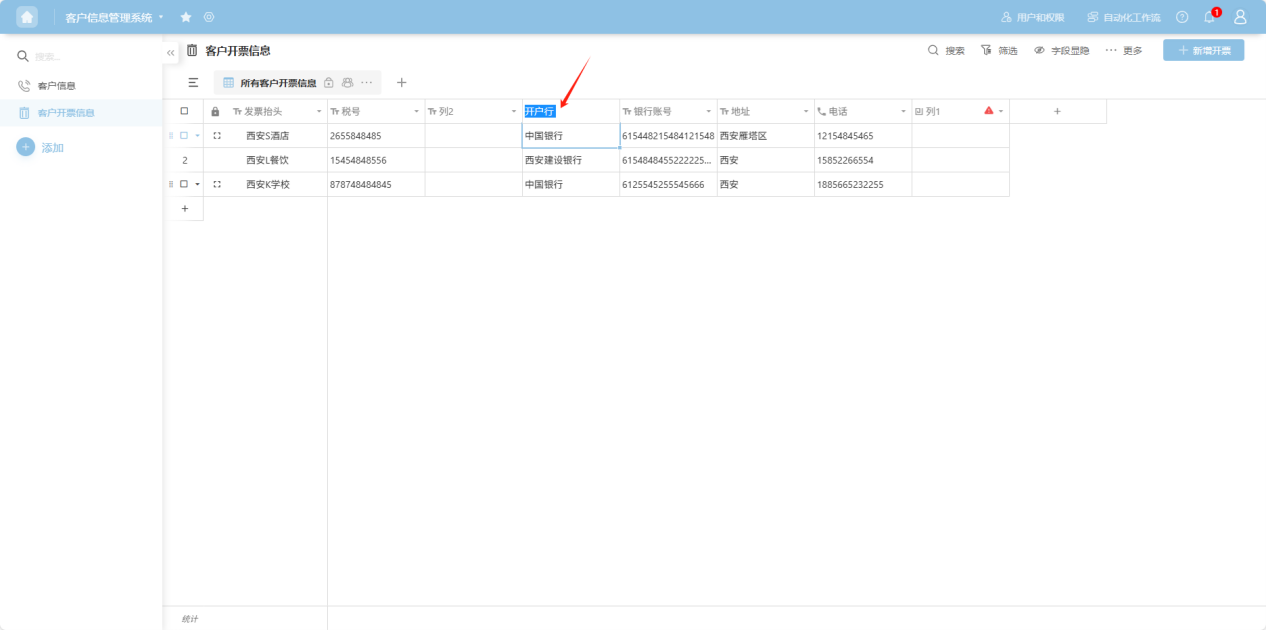Click the hamburger view list icon
1266x630 pixels.
(x=193, y=83)
